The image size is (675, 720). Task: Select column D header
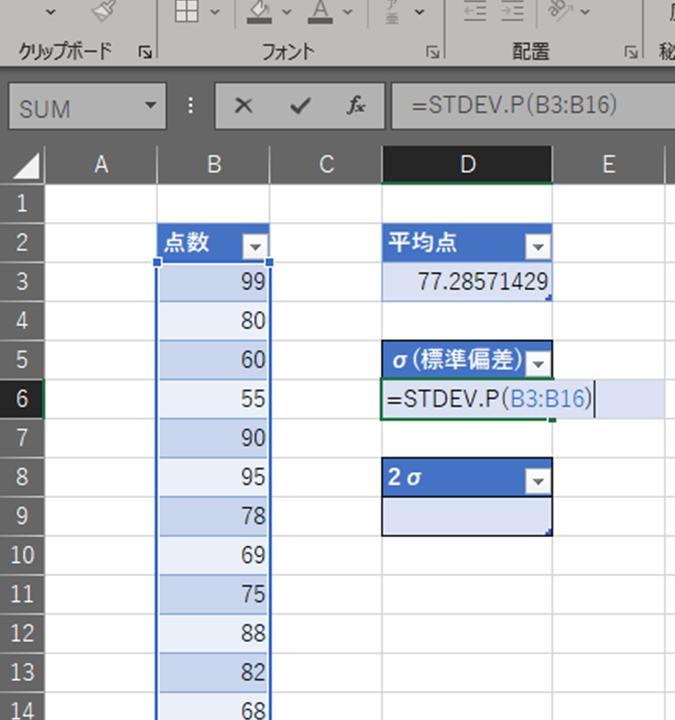click(466, 165)
